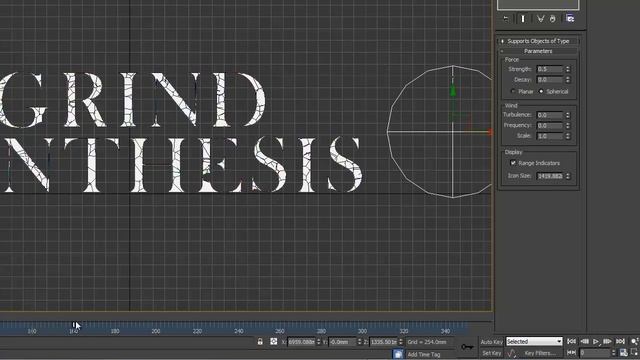Click the Frequency value field

[x=550, y=126]
